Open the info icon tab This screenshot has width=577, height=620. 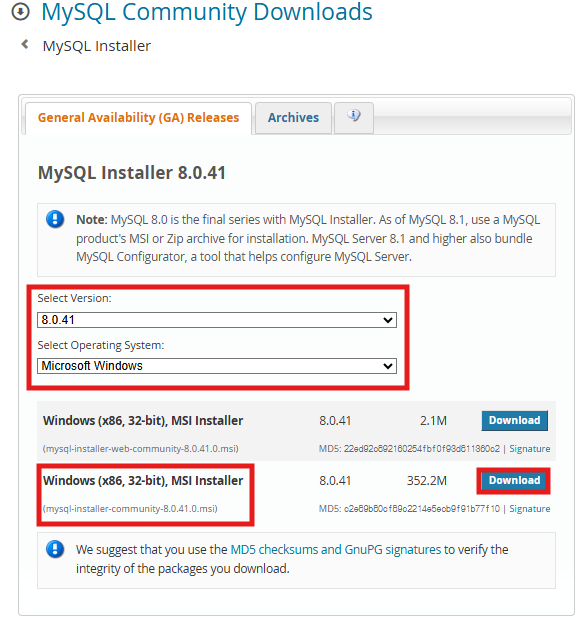(x=354, y=117)
